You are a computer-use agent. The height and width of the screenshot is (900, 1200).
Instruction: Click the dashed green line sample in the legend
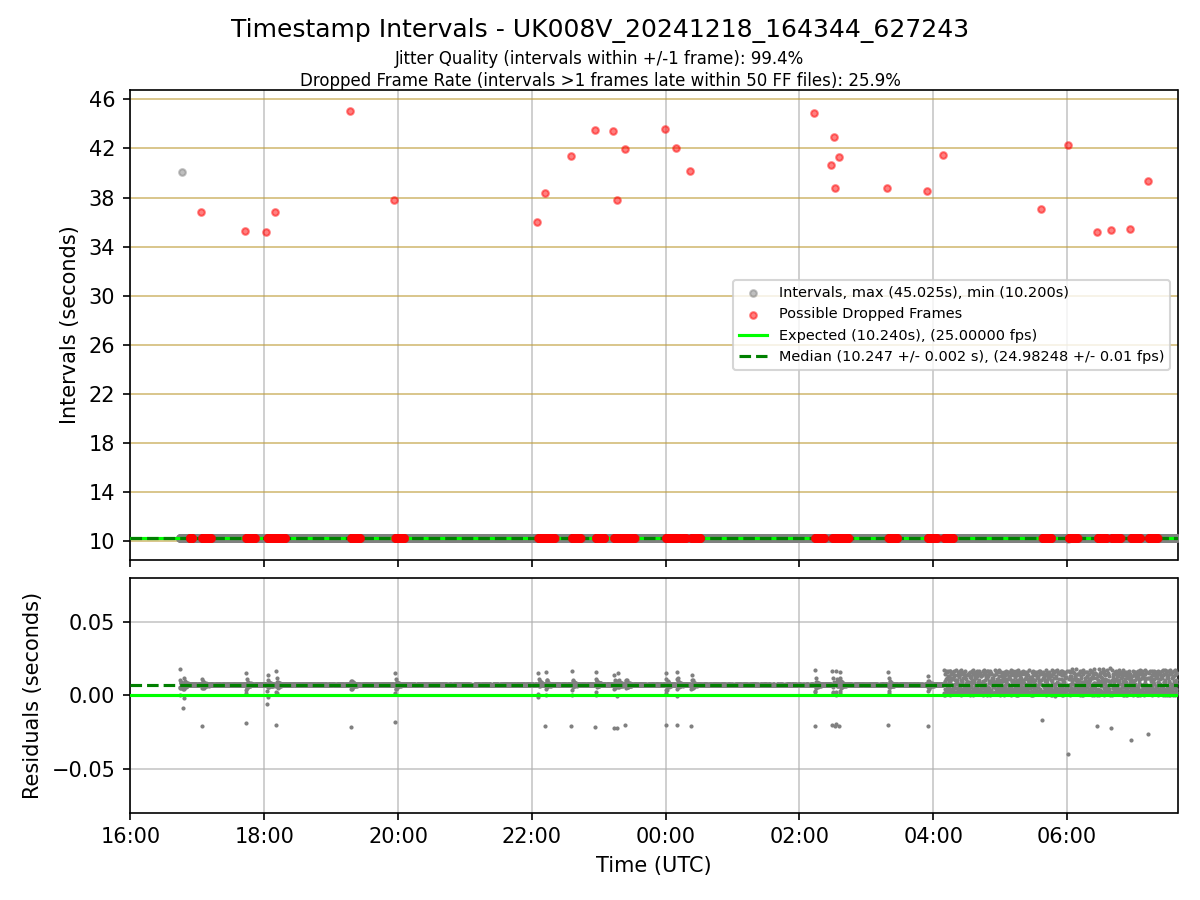coord(753,356)
